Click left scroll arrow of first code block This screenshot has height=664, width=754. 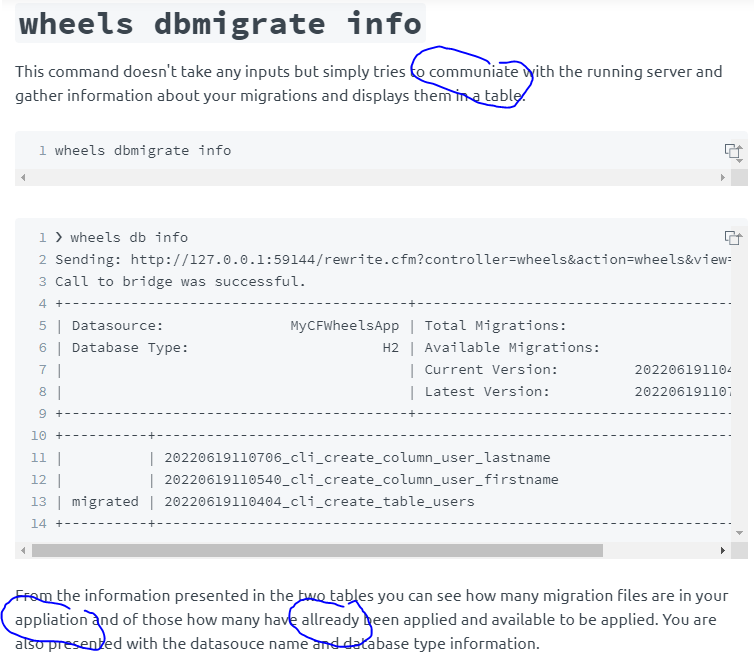[23, 177]
